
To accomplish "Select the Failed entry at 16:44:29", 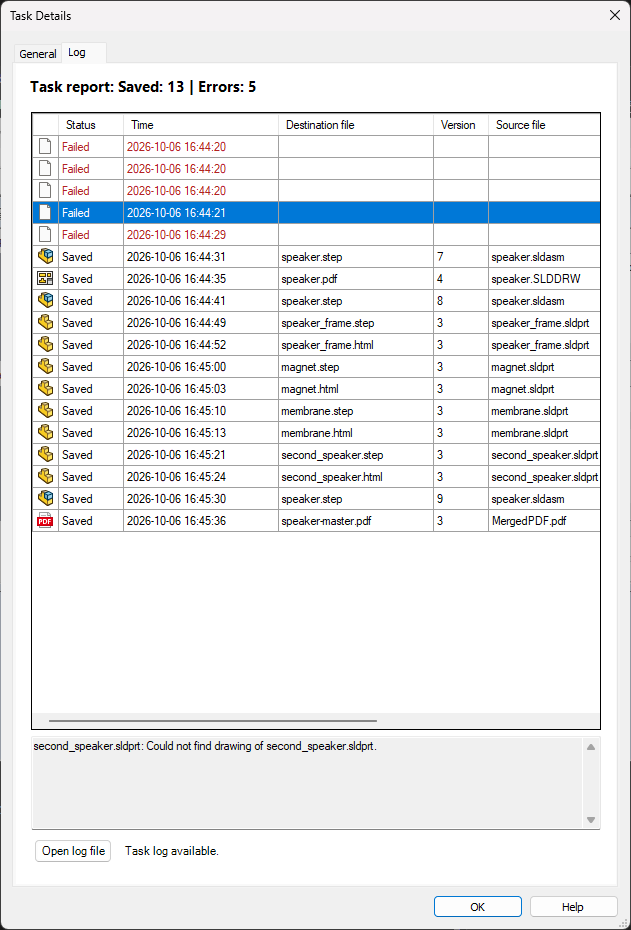I will 316,234.
